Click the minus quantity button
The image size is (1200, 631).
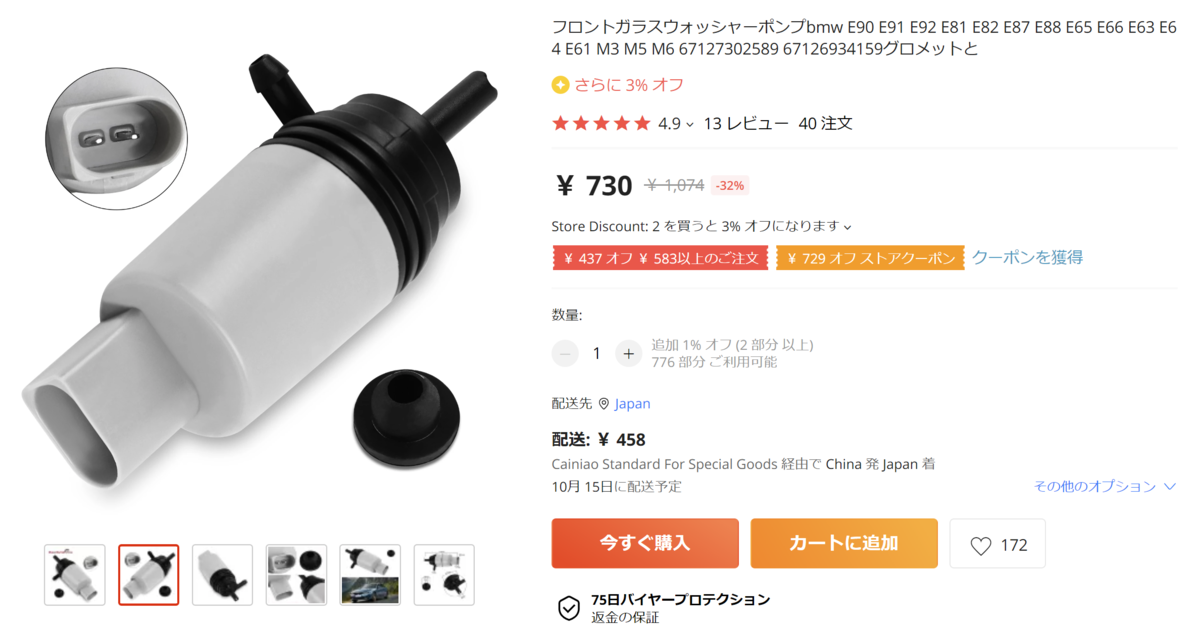pyautogui.click(x=565, y=353)
